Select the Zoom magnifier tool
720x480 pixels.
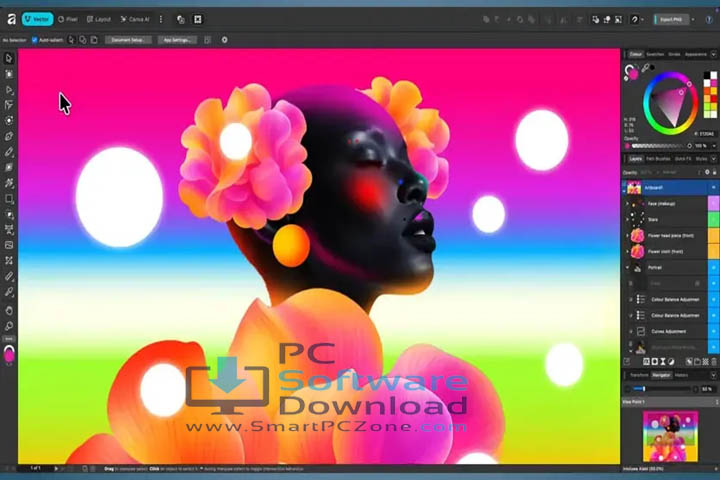coord(9,326)
